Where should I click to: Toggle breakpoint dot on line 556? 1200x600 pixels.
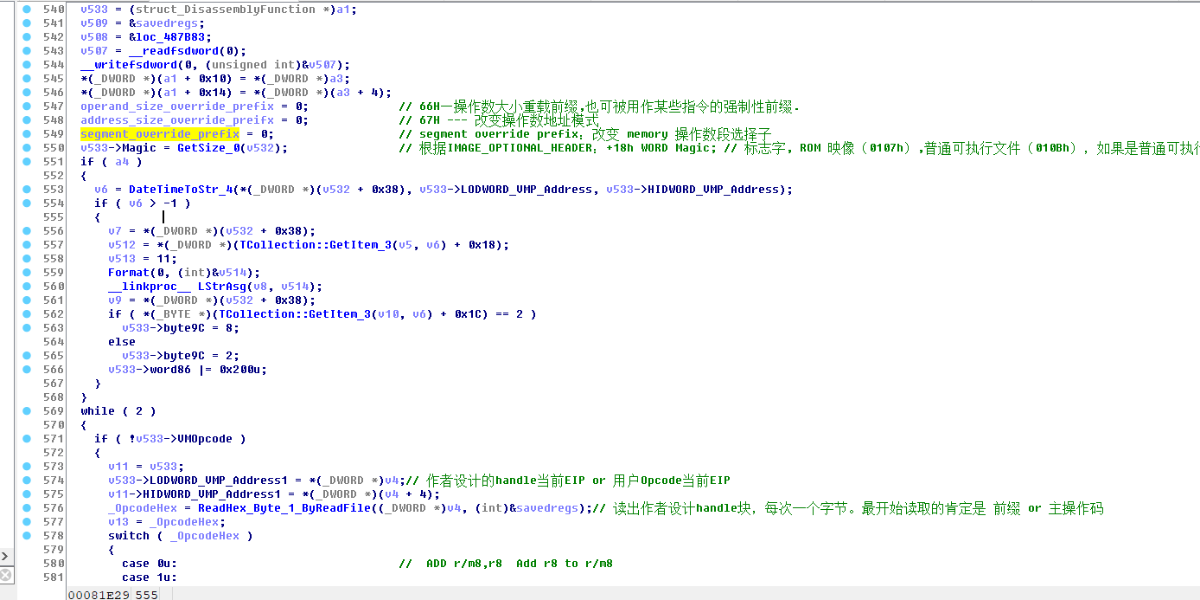click(x=26, y=231)
